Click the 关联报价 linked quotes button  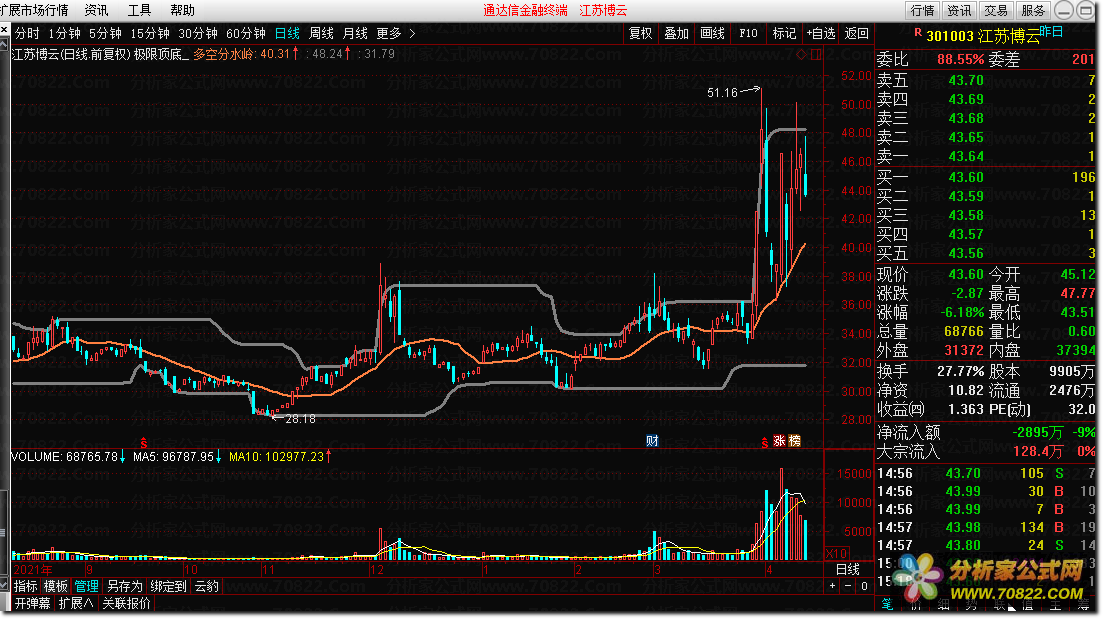(127, 604)
